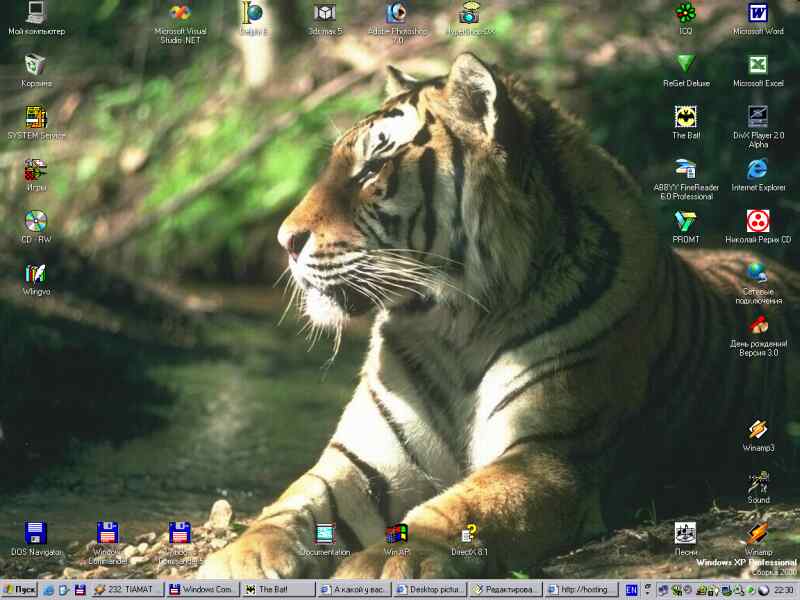
Task: Select the Delphi 6 desktop icon
Action: (x=252, y=14)
